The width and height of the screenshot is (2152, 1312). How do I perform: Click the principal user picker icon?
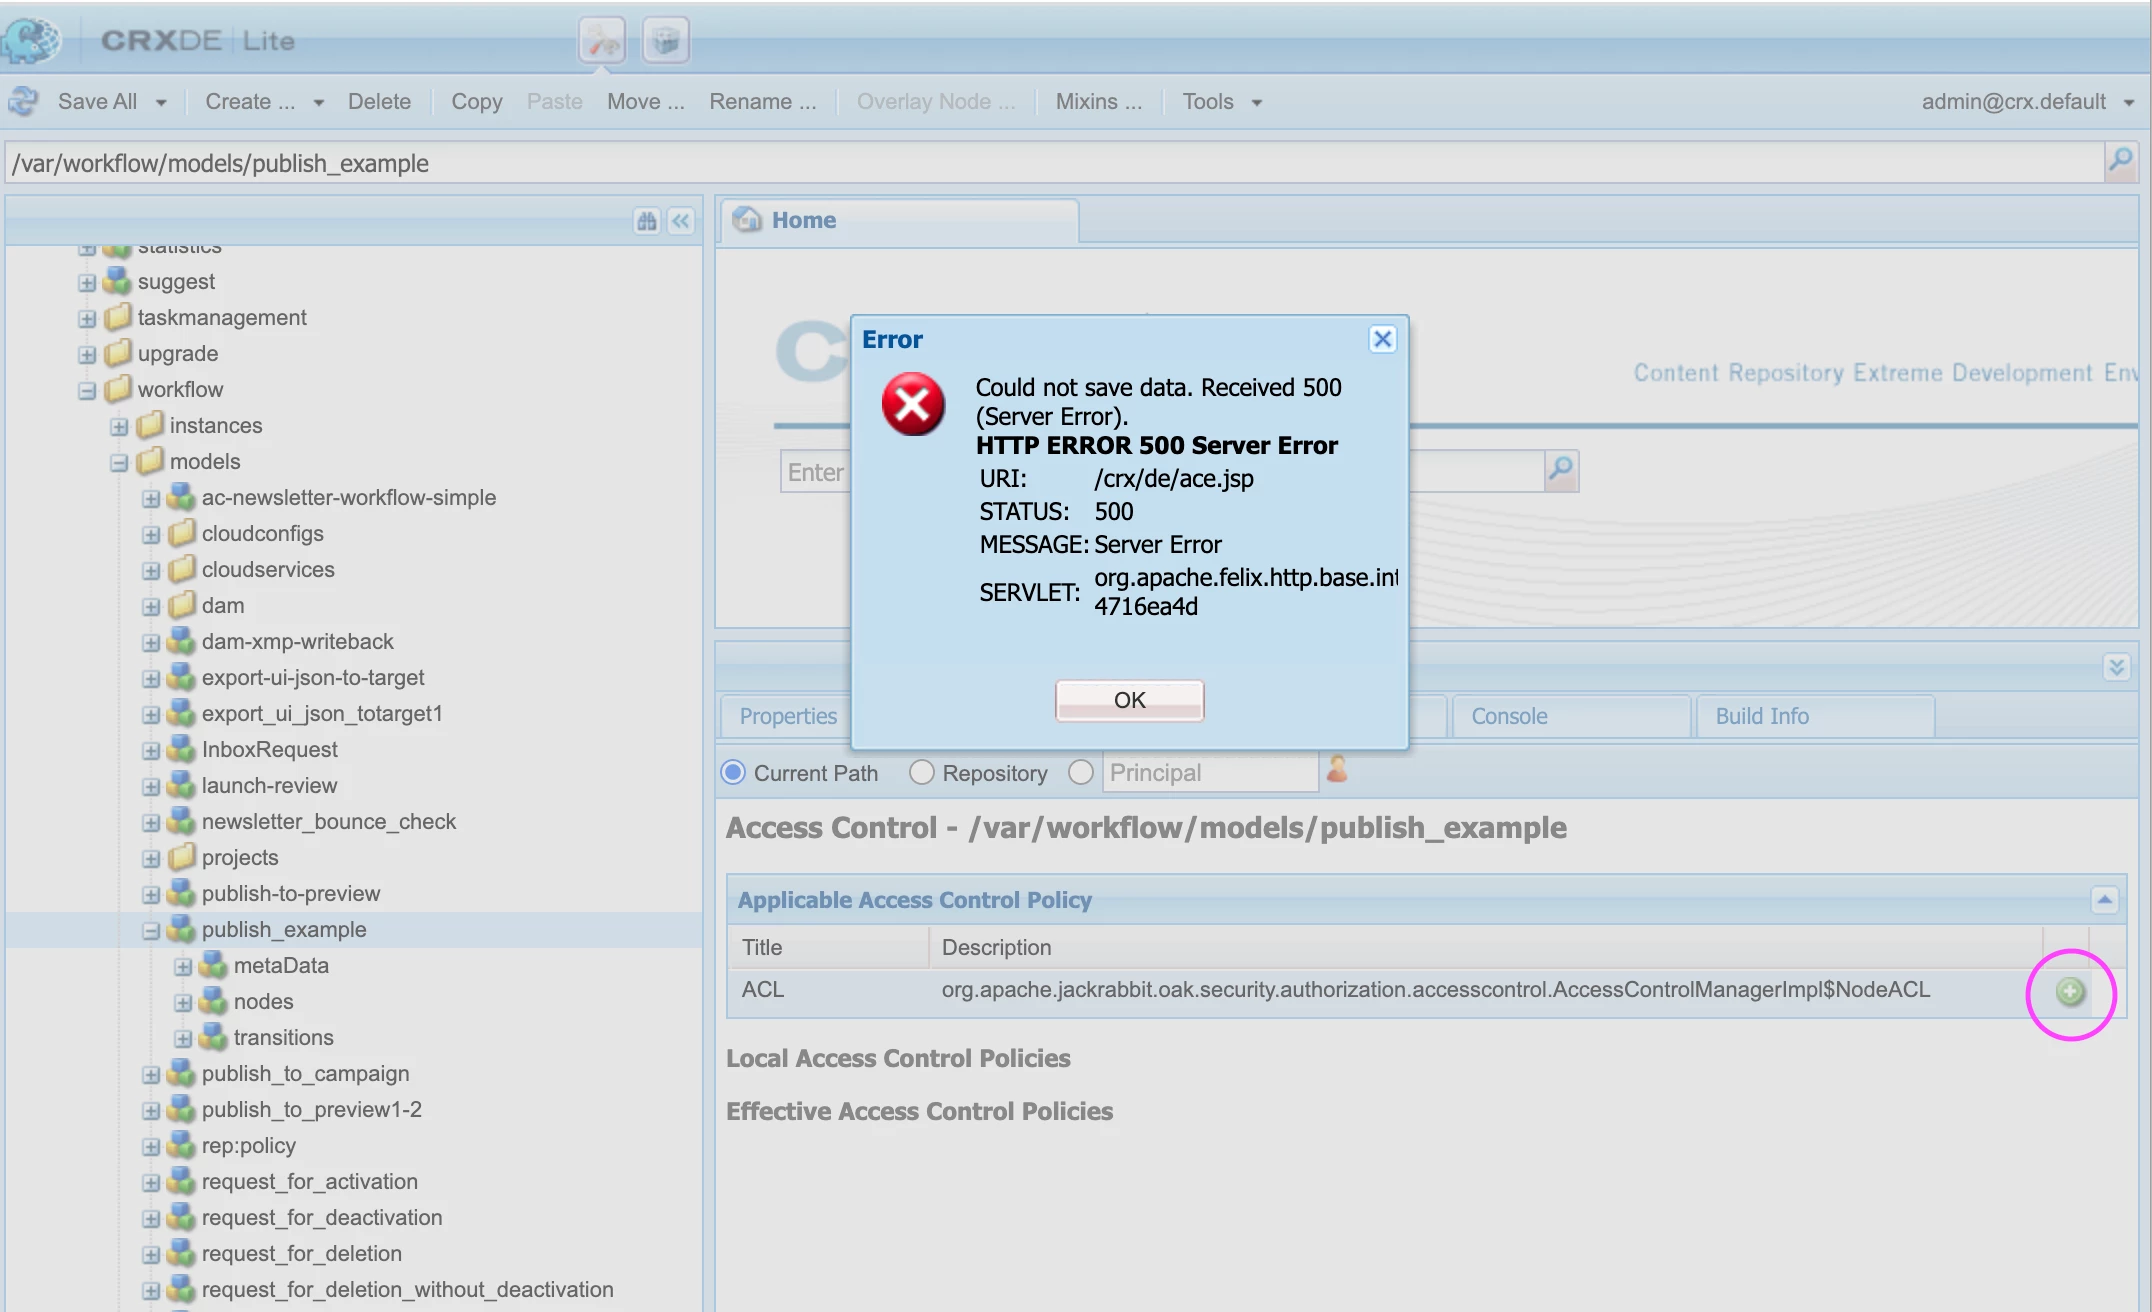pos(1337,770)
